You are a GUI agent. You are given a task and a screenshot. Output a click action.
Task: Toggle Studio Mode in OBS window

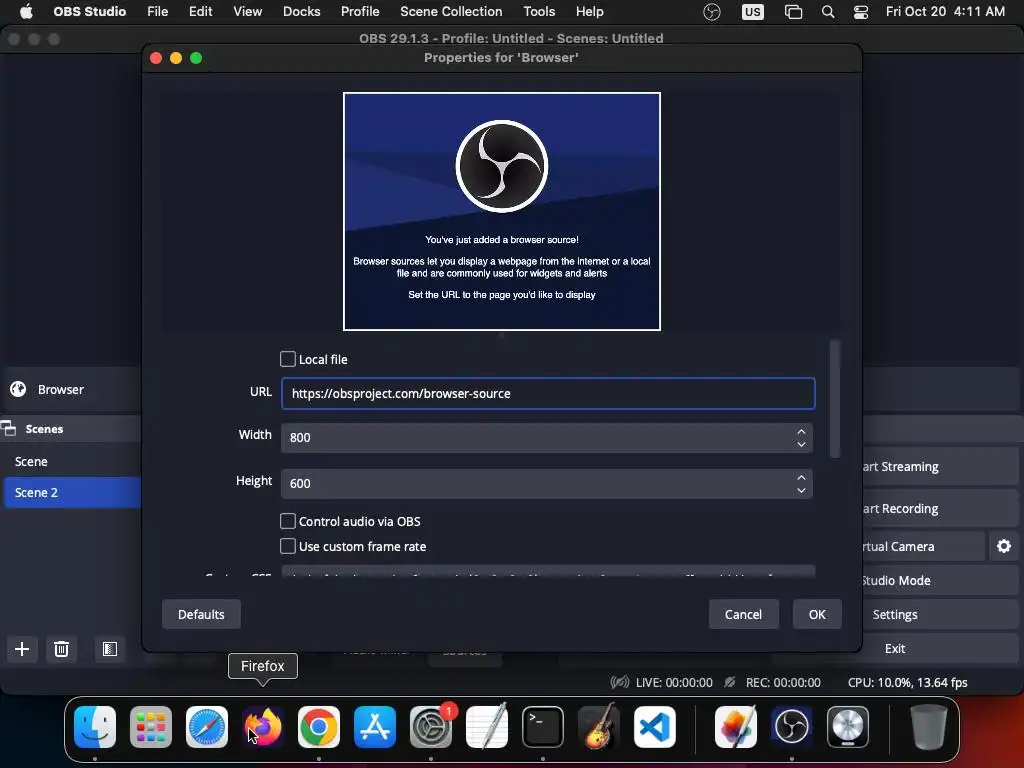coord(940,580)
